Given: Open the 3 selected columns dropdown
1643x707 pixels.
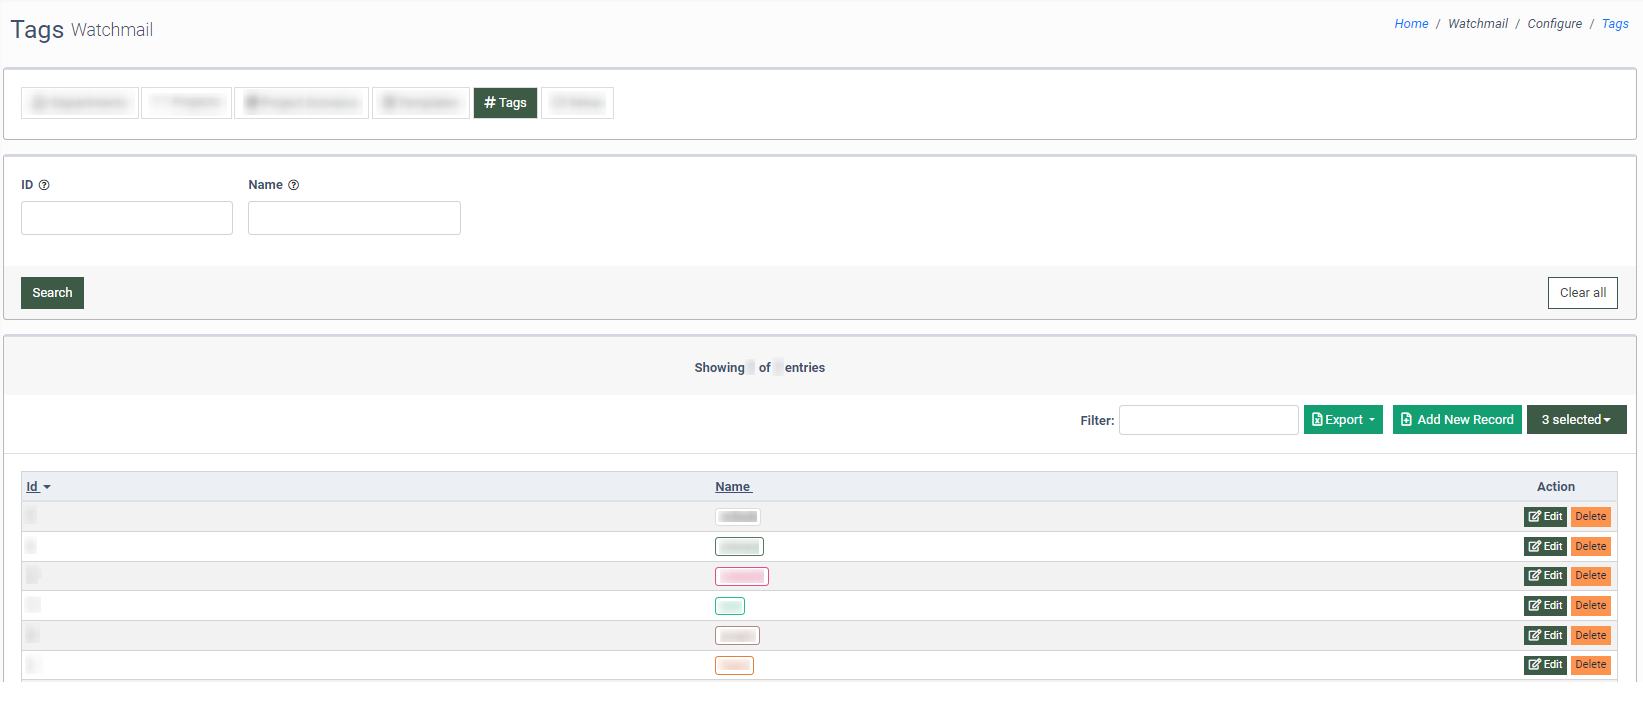Looking at the screenshot, I should (x=1576, y=420).
